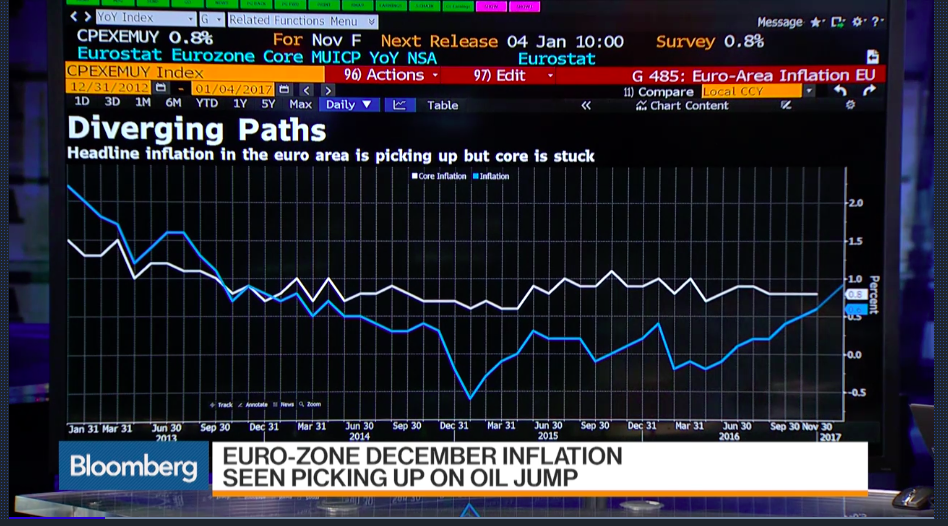The height and width of the screenshot is (526, 948).
Task: Open chart settings gear icon
Action: pyautogui.click(x=850, y=105)
